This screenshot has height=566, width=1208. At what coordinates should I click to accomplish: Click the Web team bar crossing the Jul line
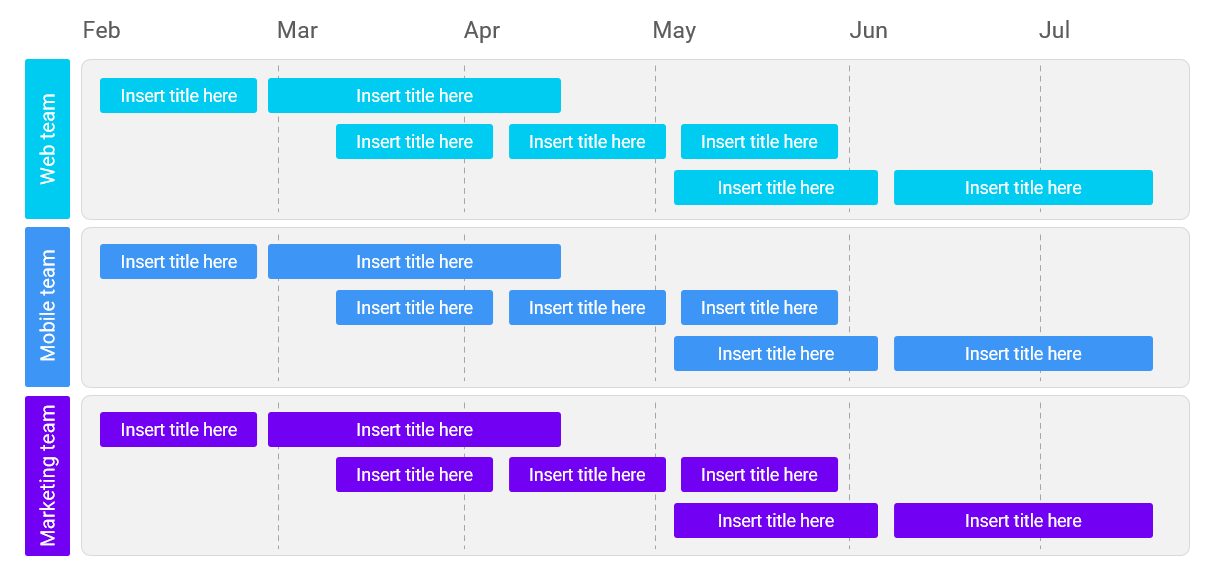[1023, 188]
